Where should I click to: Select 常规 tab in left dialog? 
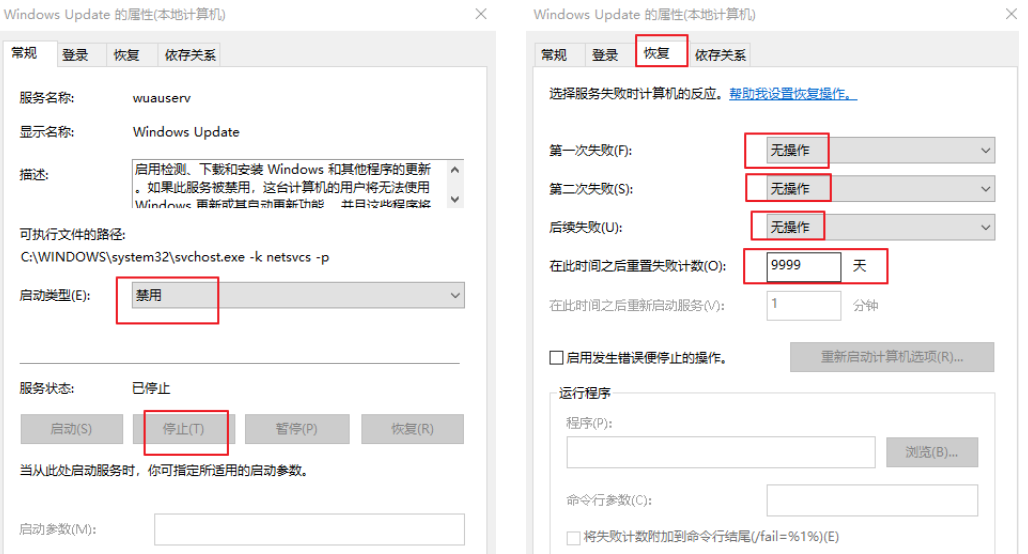point(24,53)
